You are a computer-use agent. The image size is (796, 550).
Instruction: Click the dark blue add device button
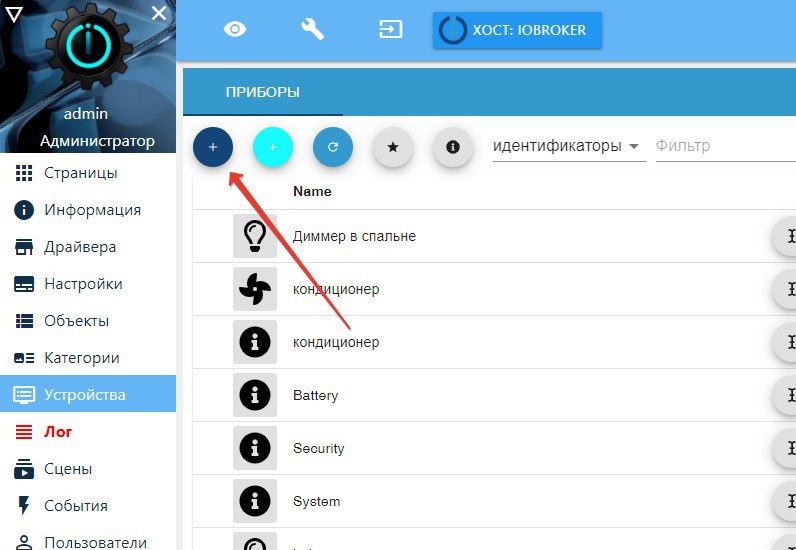click(213, 147)
